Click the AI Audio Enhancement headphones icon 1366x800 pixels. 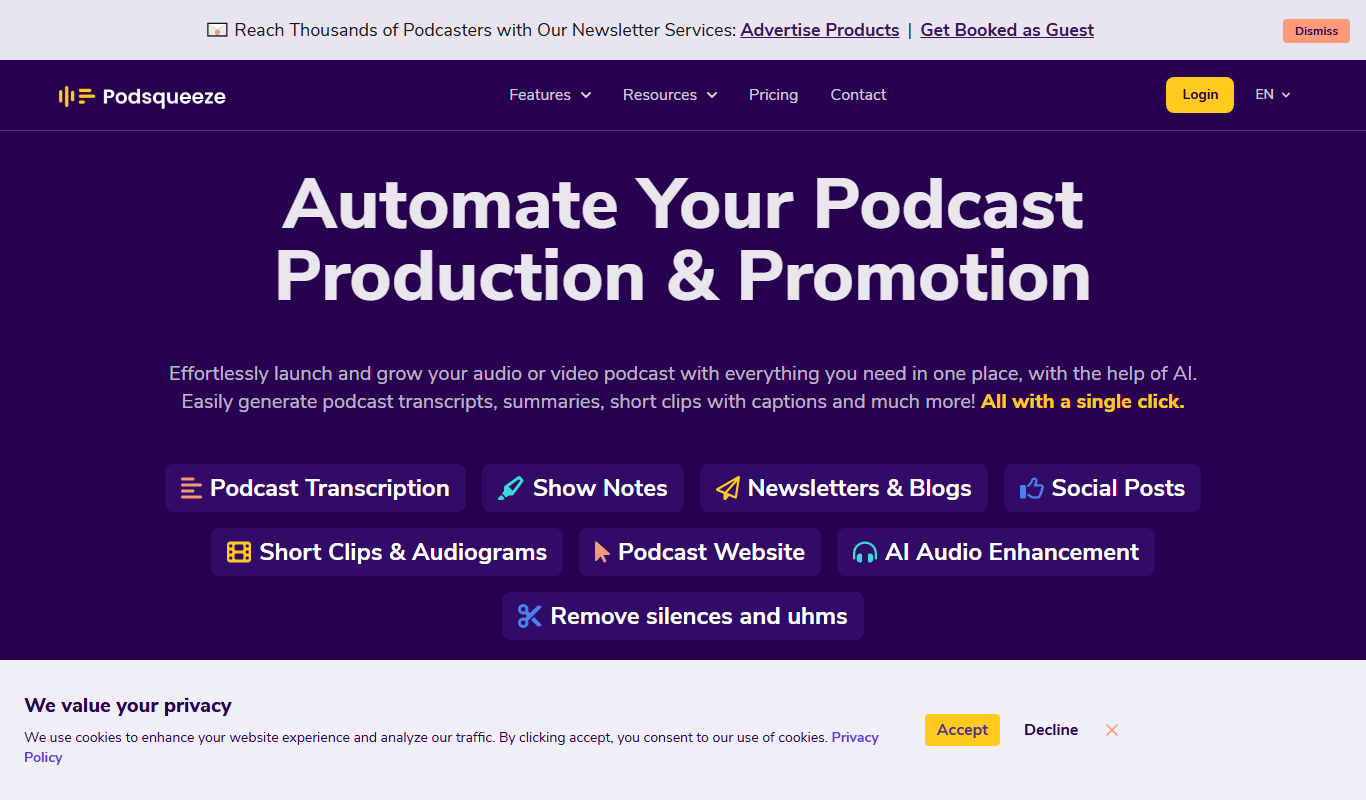(x=865, y=552)
